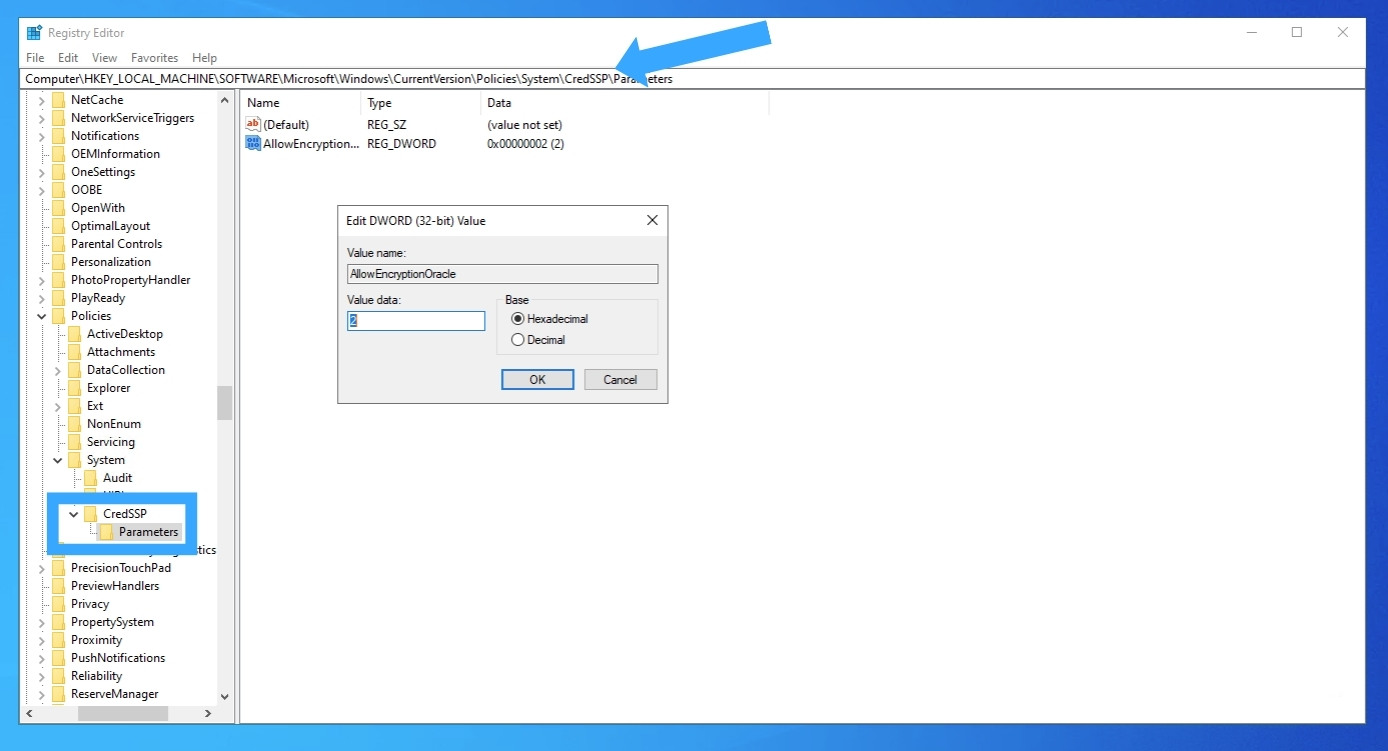Click the DataCollection folder icon
Viewport: 1388px width, 751px height.
pos(74,370)
